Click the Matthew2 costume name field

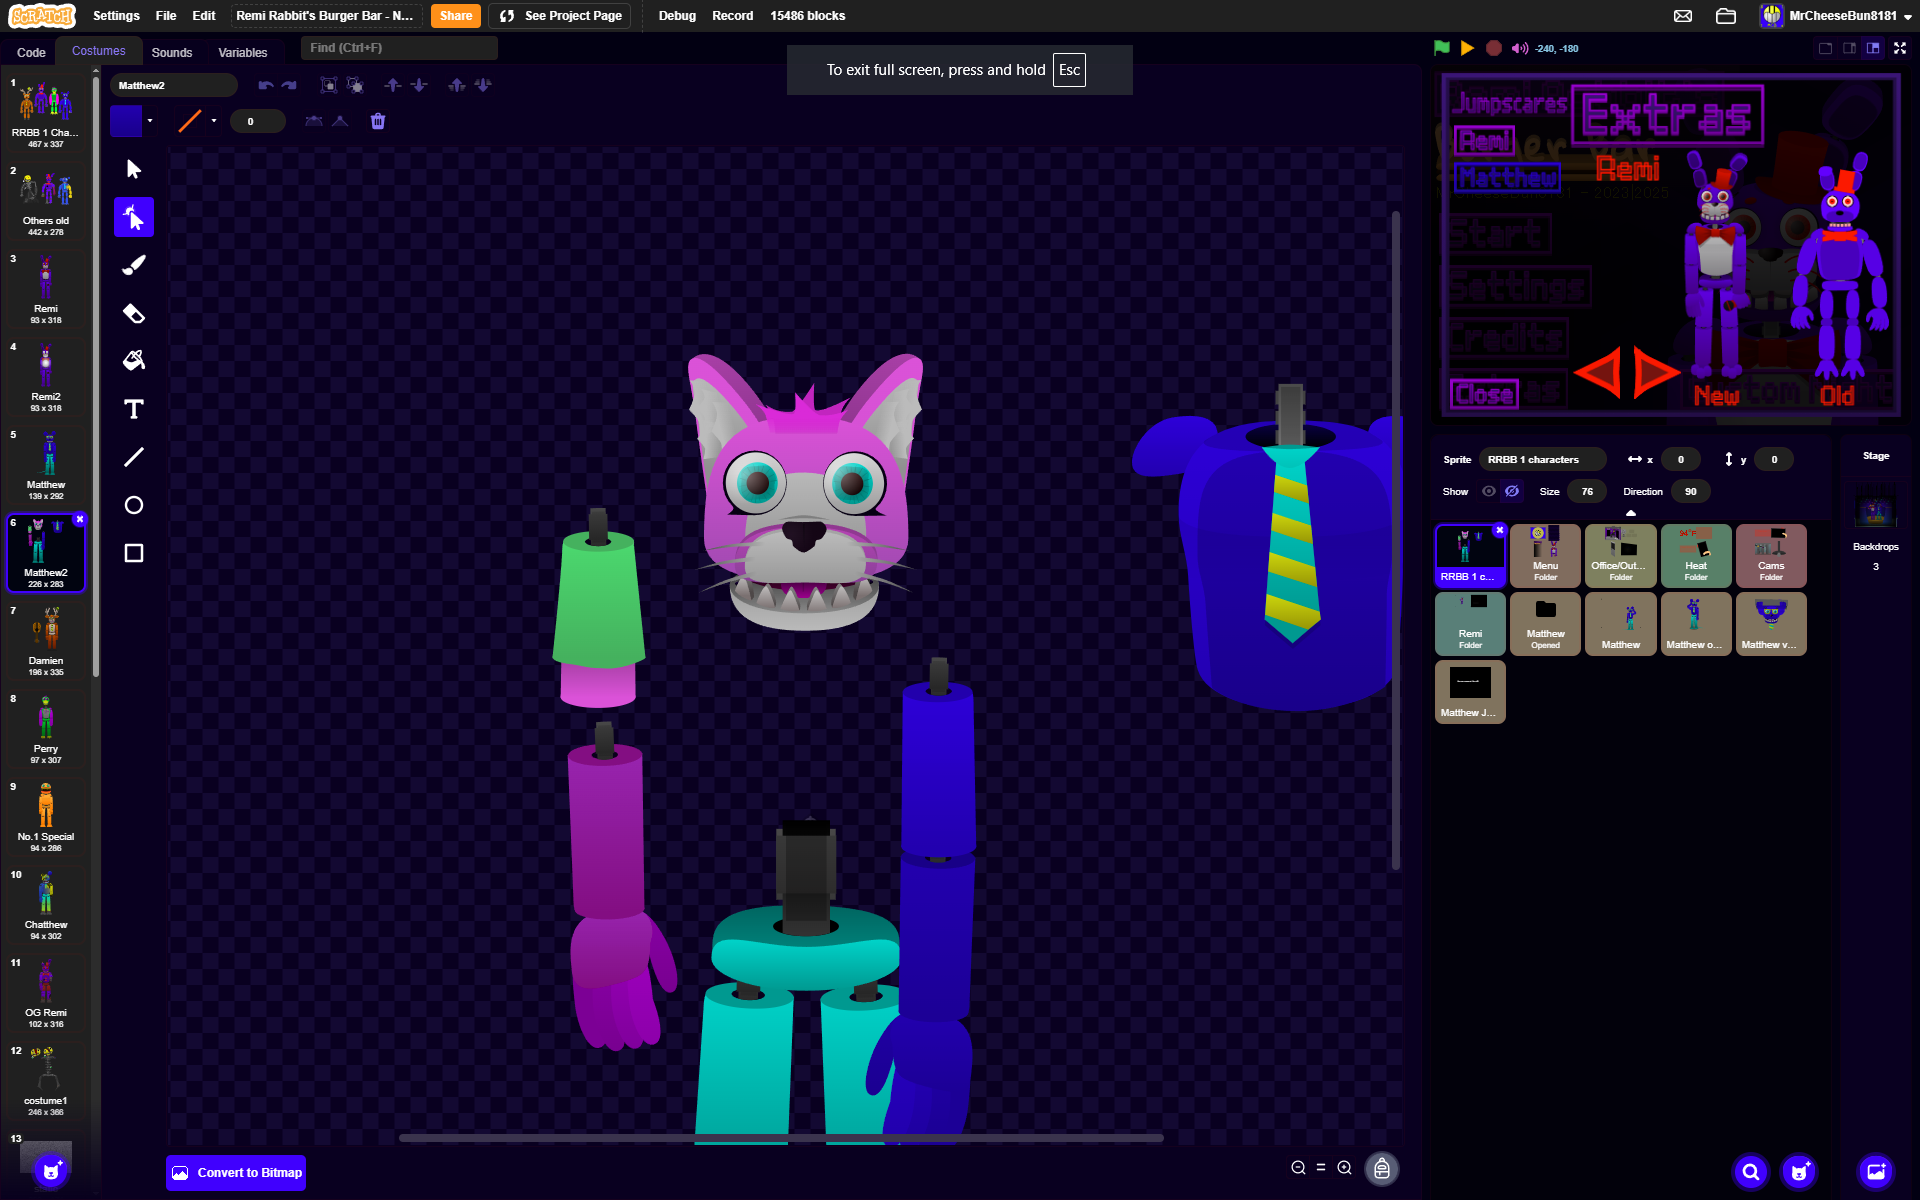click(x=173, y=86)
